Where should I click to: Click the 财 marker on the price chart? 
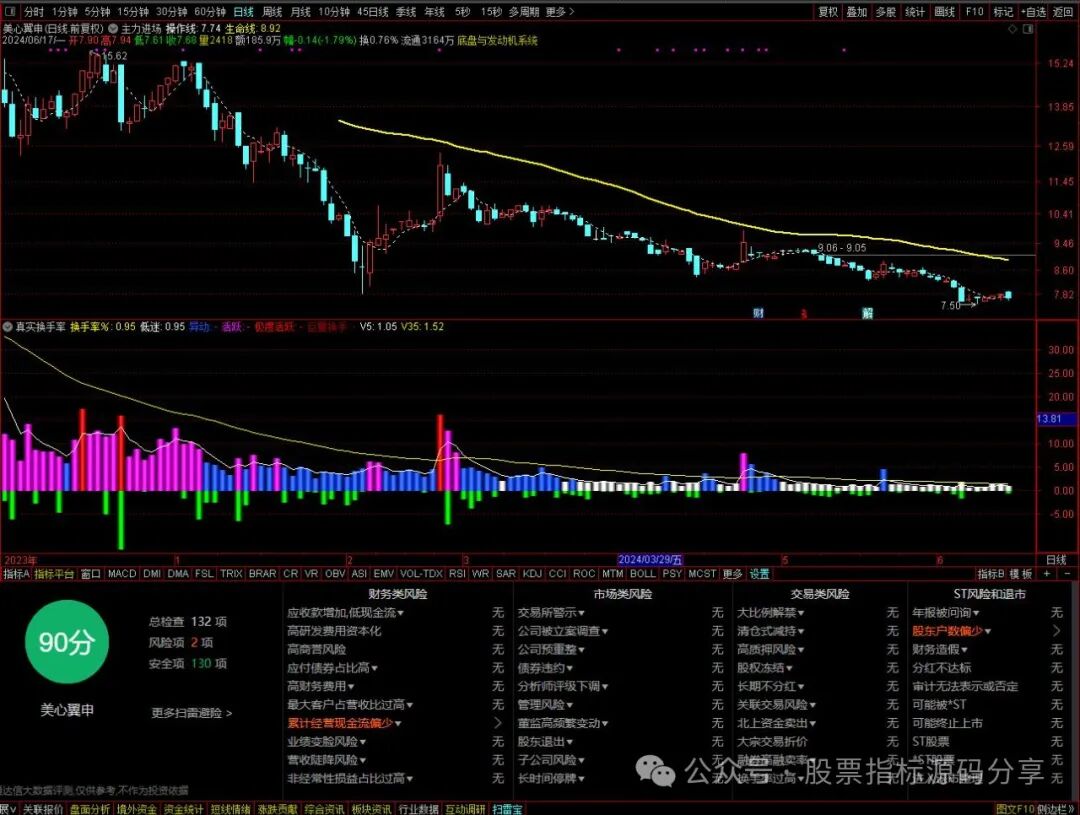point(758,313)
